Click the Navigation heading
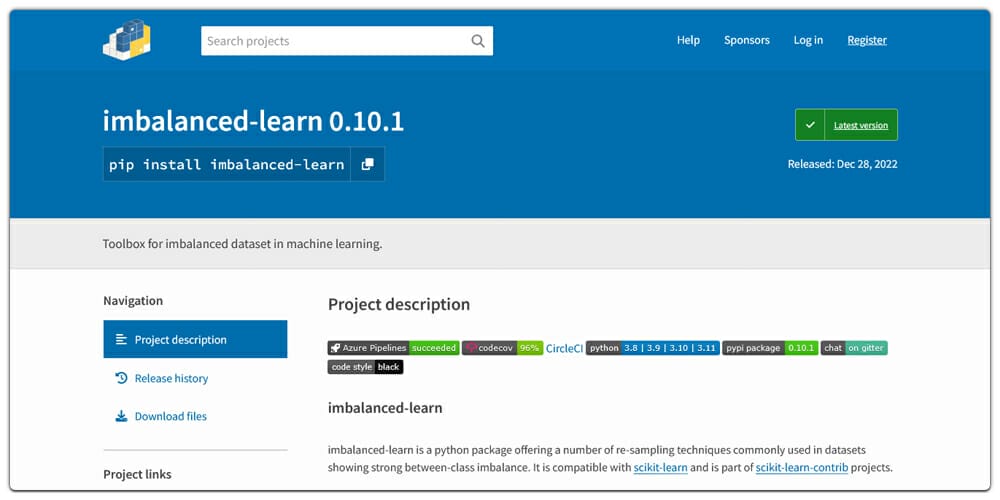The height and width of the screenshot is (500, 1000). (133, 301)
